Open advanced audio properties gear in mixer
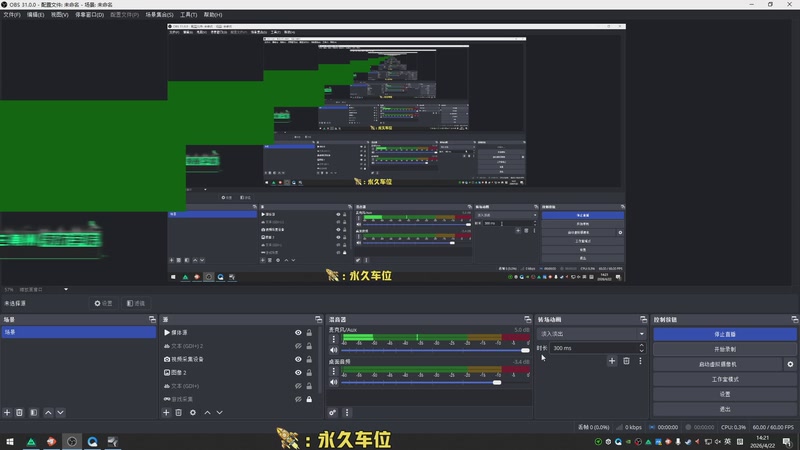 click(333, 412)
